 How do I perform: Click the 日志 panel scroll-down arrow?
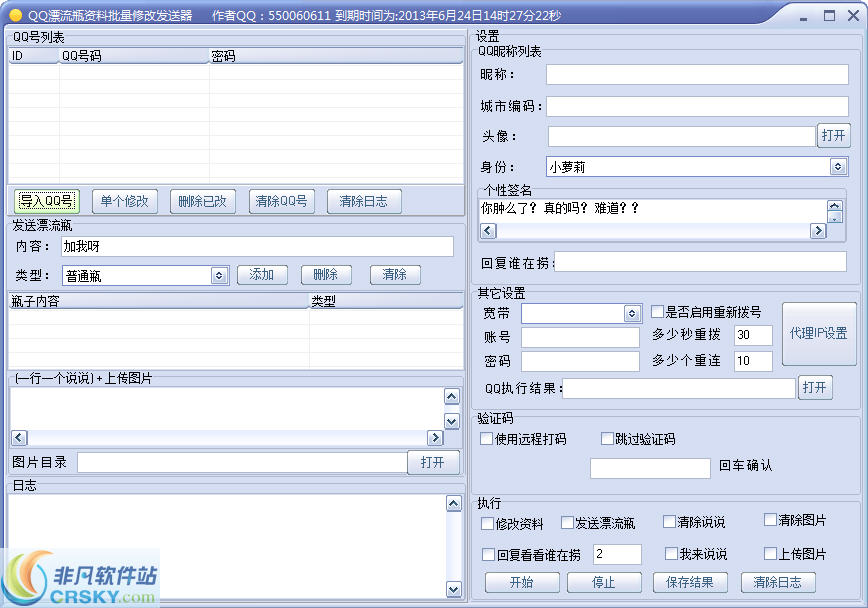[454, 590]
